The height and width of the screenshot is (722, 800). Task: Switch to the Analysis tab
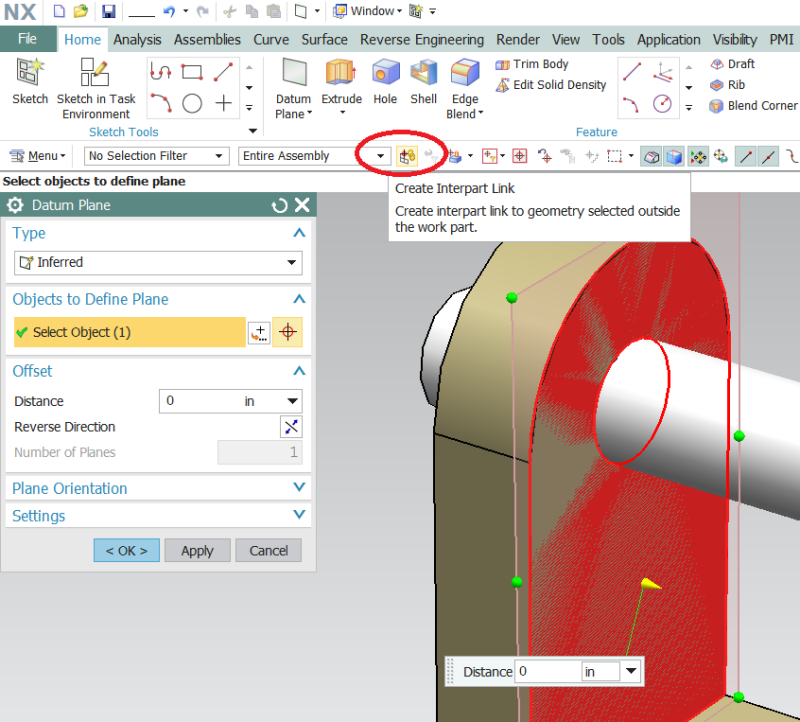pyautogui.click(x=137, y=40)
